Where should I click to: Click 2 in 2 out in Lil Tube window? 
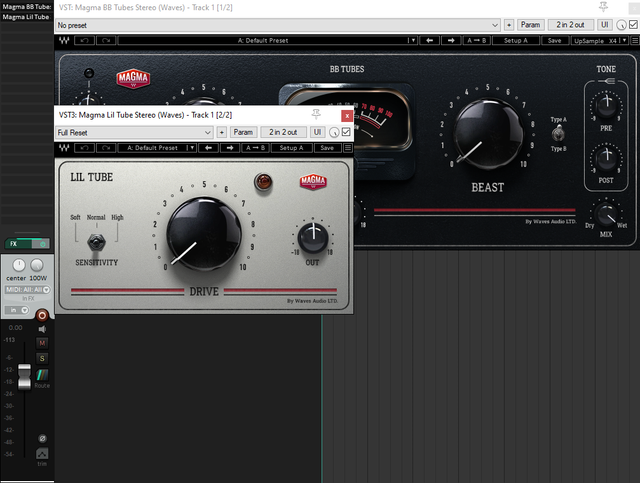point(283,132)
